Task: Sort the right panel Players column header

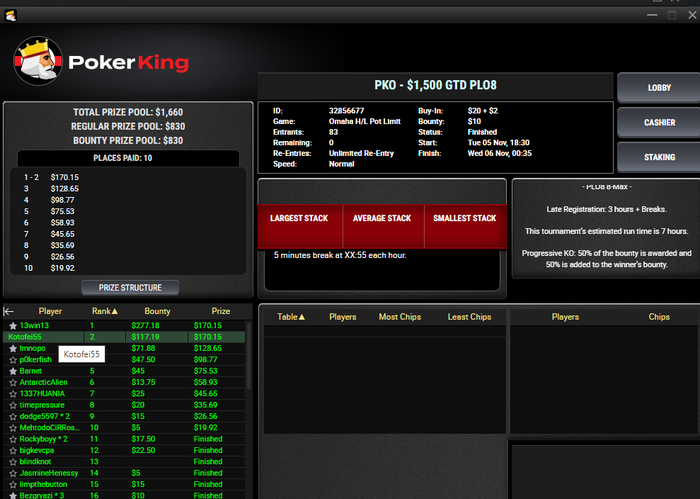Action: click(565, 317)
